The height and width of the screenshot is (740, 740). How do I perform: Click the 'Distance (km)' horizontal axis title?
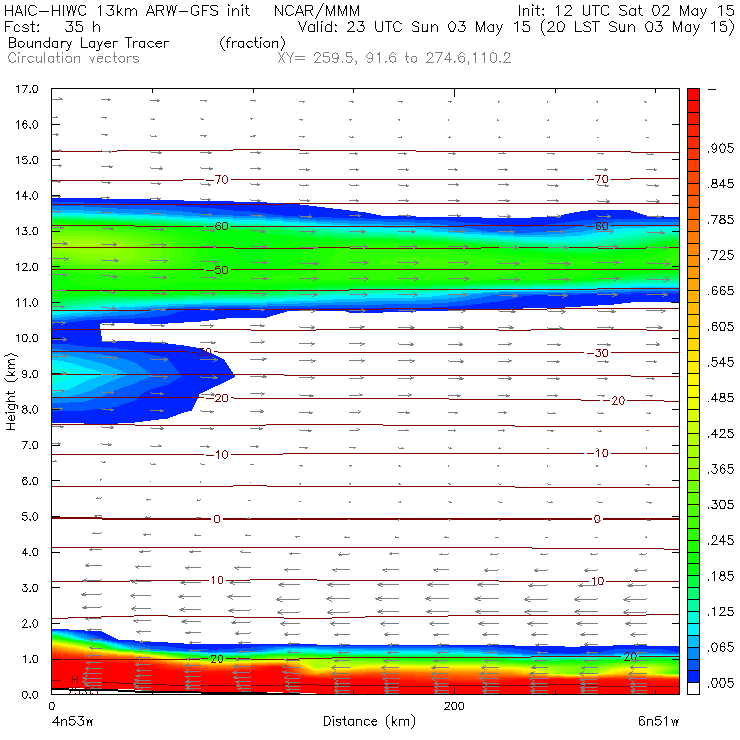tap(370, 721)
